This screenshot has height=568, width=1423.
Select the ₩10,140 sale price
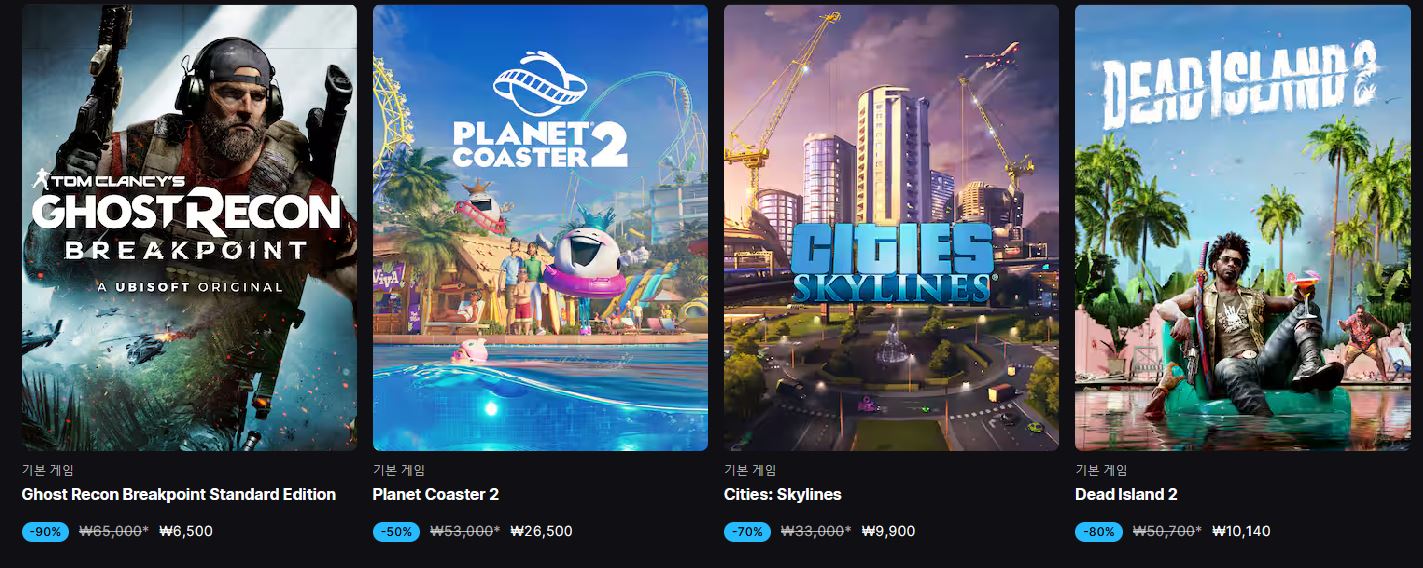click(1241, 532)
